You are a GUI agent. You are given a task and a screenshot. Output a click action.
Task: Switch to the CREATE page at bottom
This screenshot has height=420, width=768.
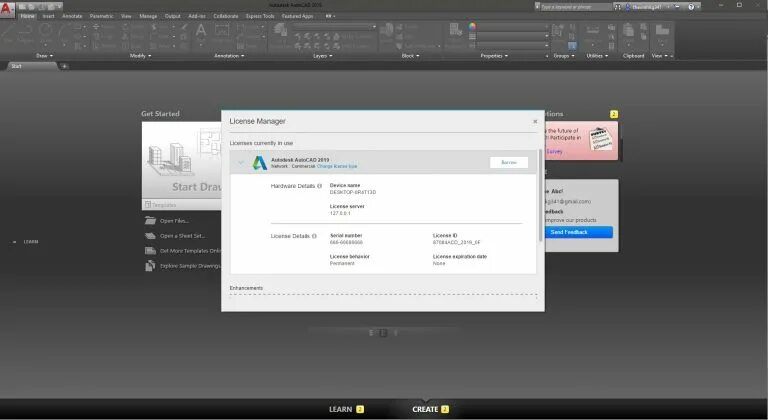(430, 409)
